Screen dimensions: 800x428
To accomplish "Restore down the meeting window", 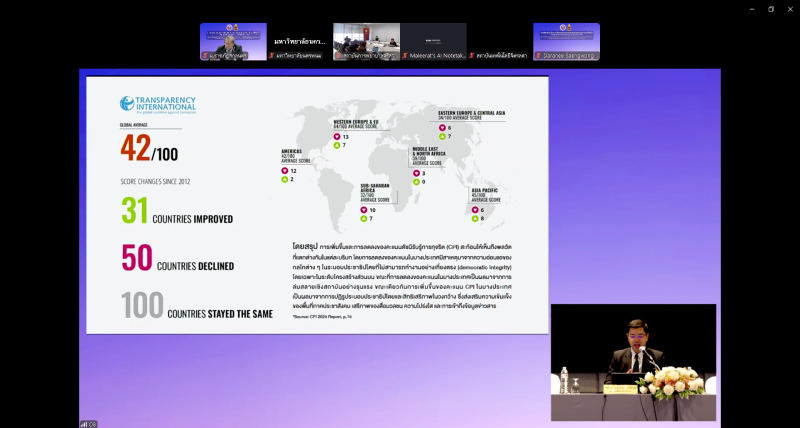I will pyautogui.click(x=771, y=8).
